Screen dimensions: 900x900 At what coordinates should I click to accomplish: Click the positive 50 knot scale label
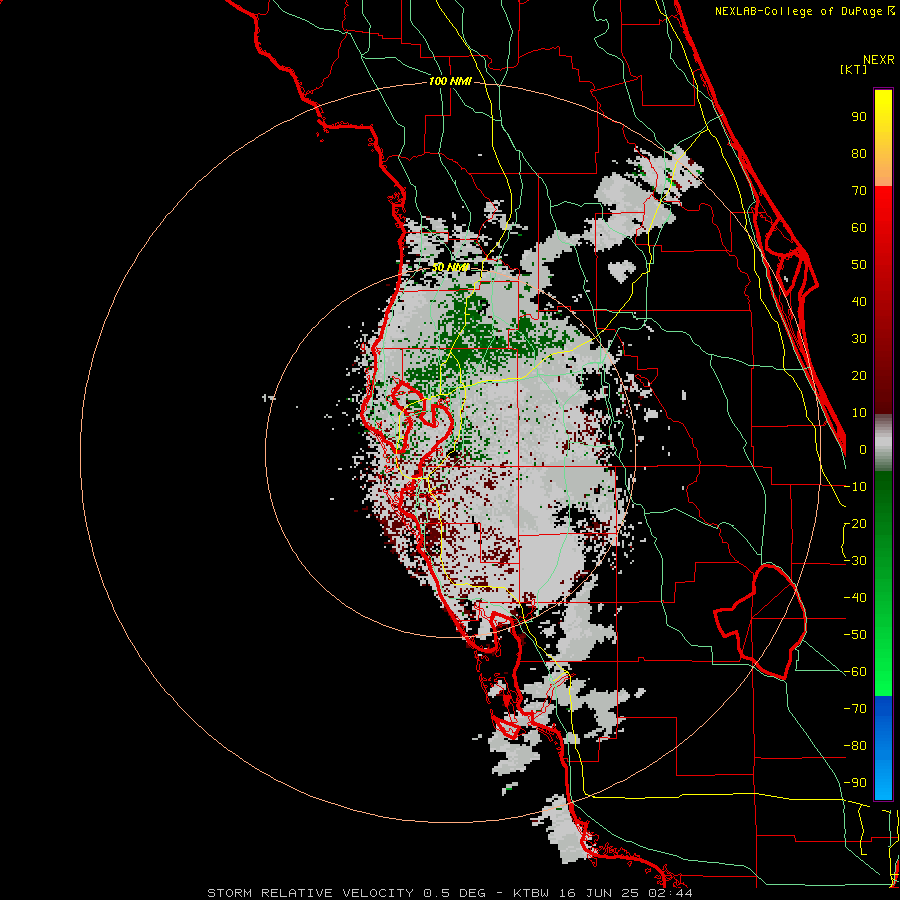[x=859, y=265]
